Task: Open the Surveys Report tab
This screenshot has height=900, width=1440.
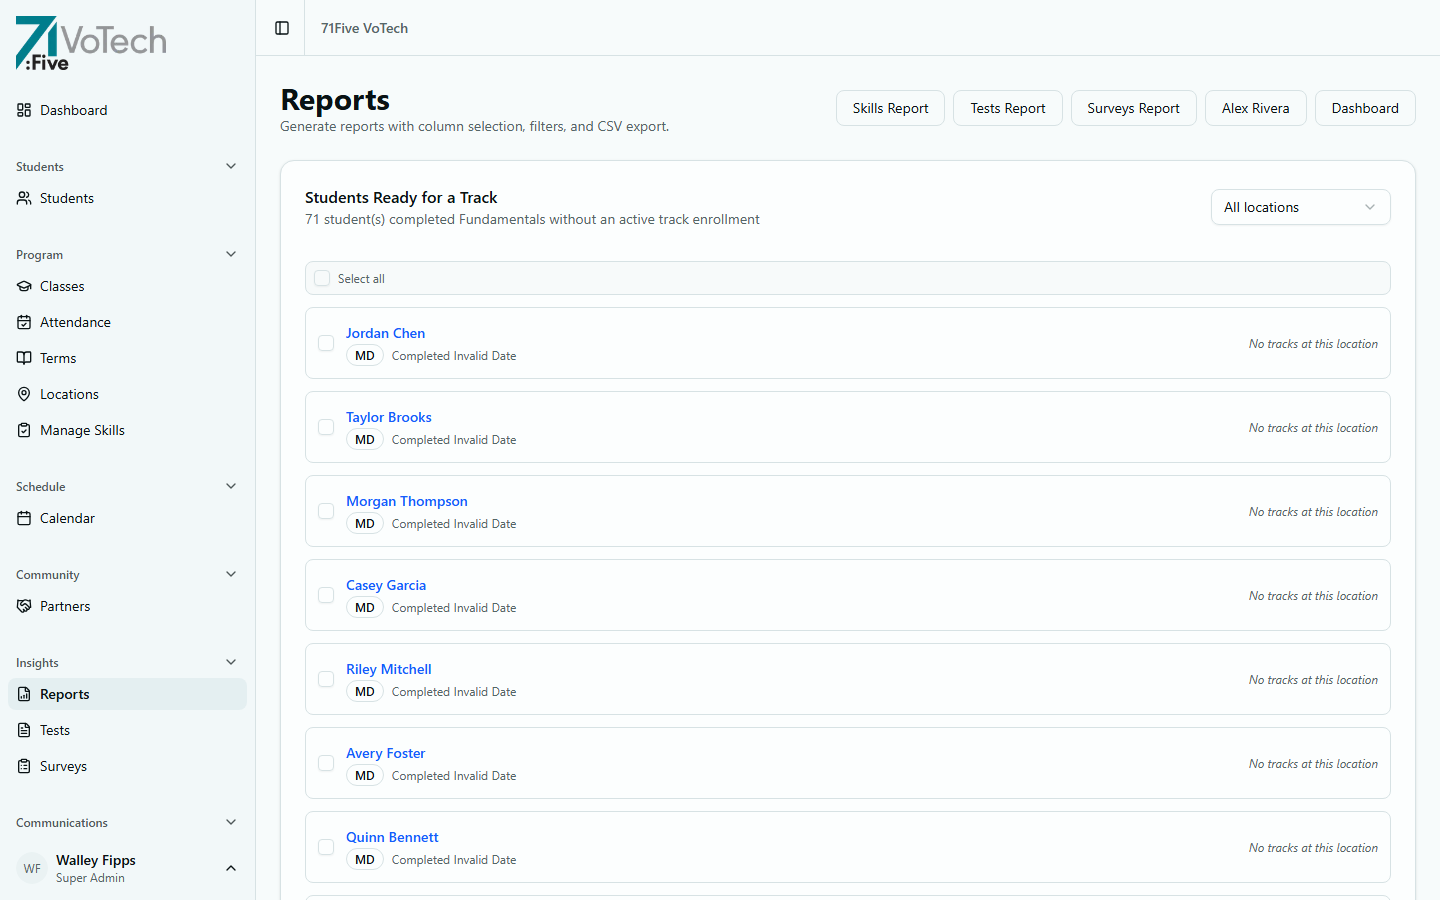Action: [x=1133, y=107]
